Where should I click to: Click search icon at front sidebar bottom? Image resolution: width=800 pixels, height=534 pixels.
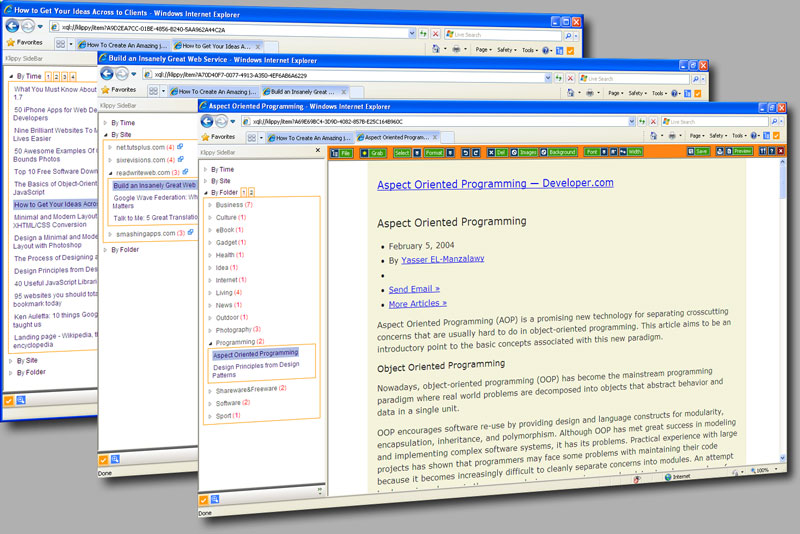click(x=215, y=499)
